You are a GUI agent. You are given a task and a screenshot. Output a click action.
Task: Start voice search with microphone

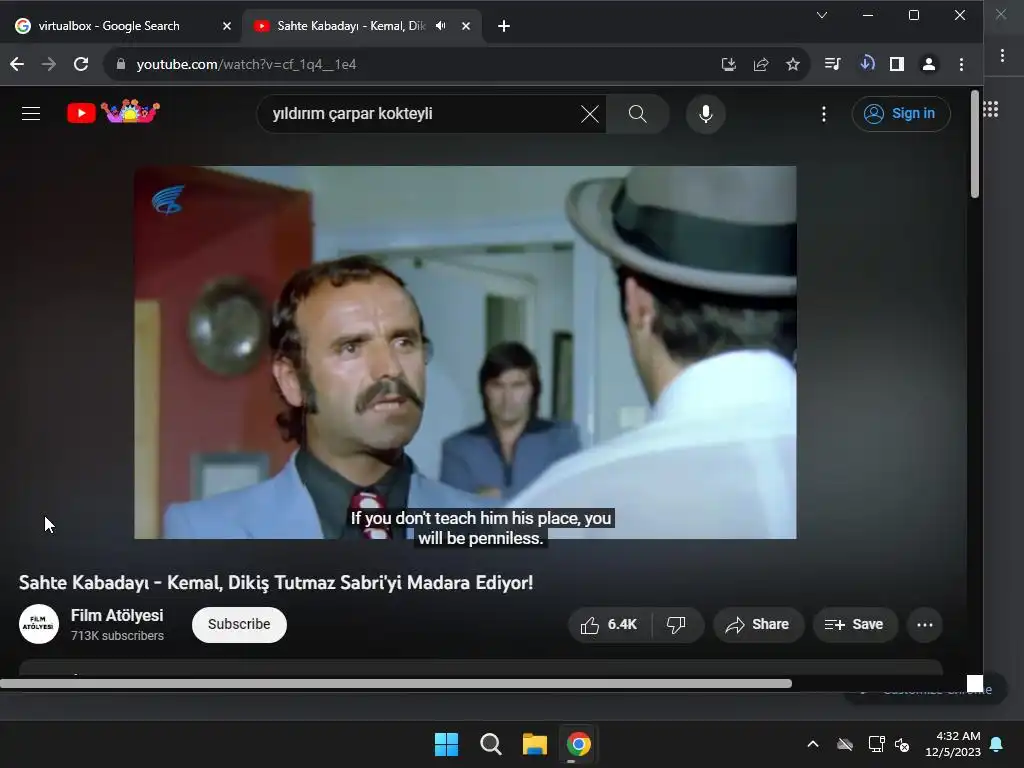point(705,114)
